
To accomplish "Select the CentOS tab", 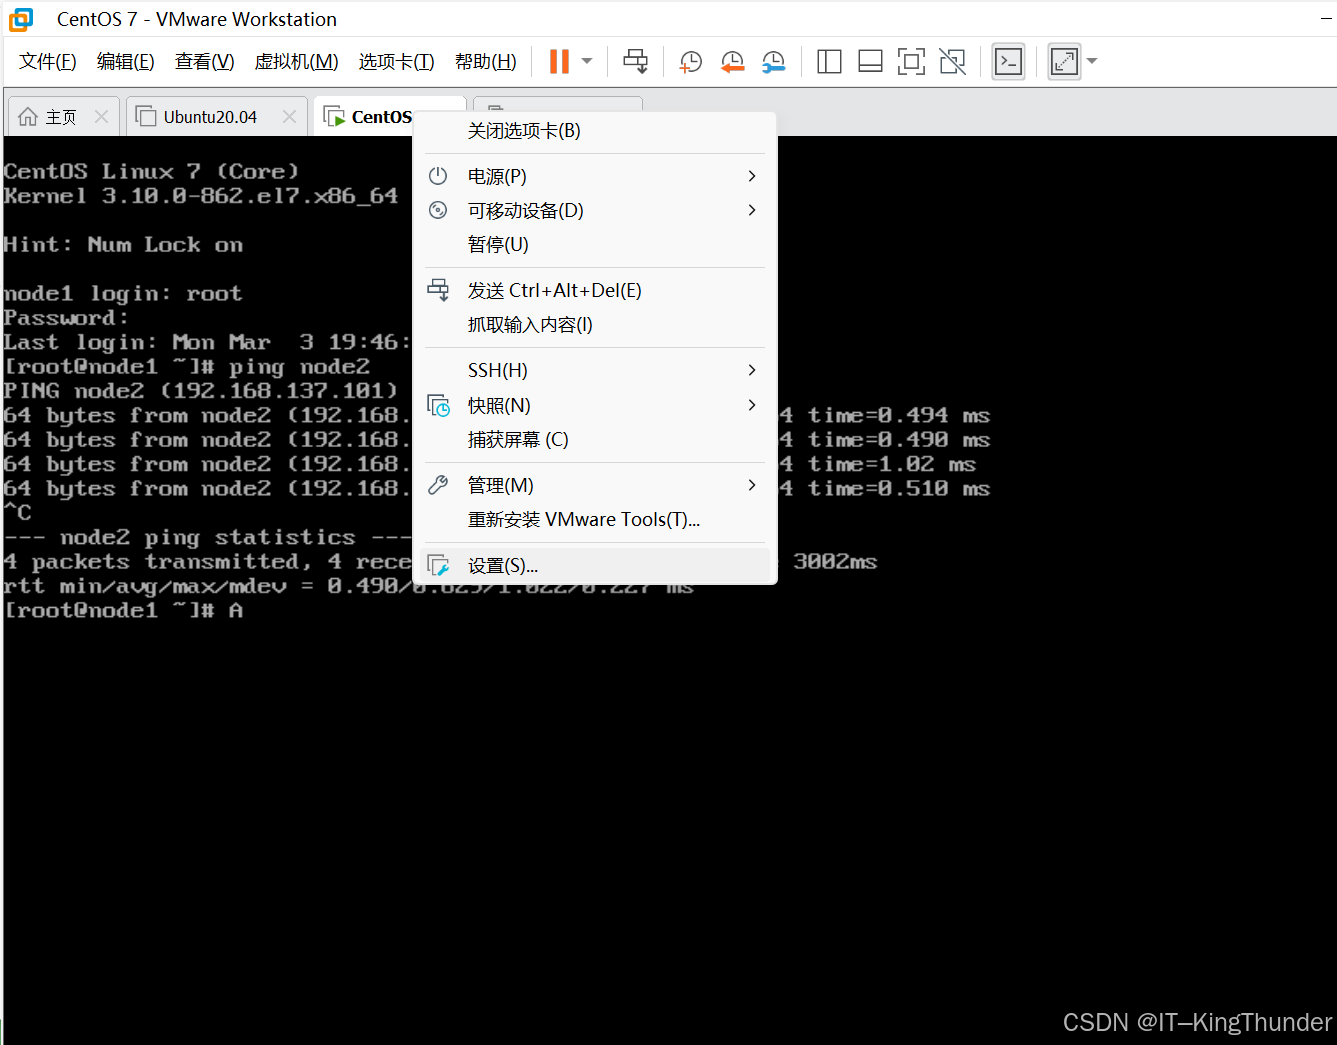I will (366, 117).
